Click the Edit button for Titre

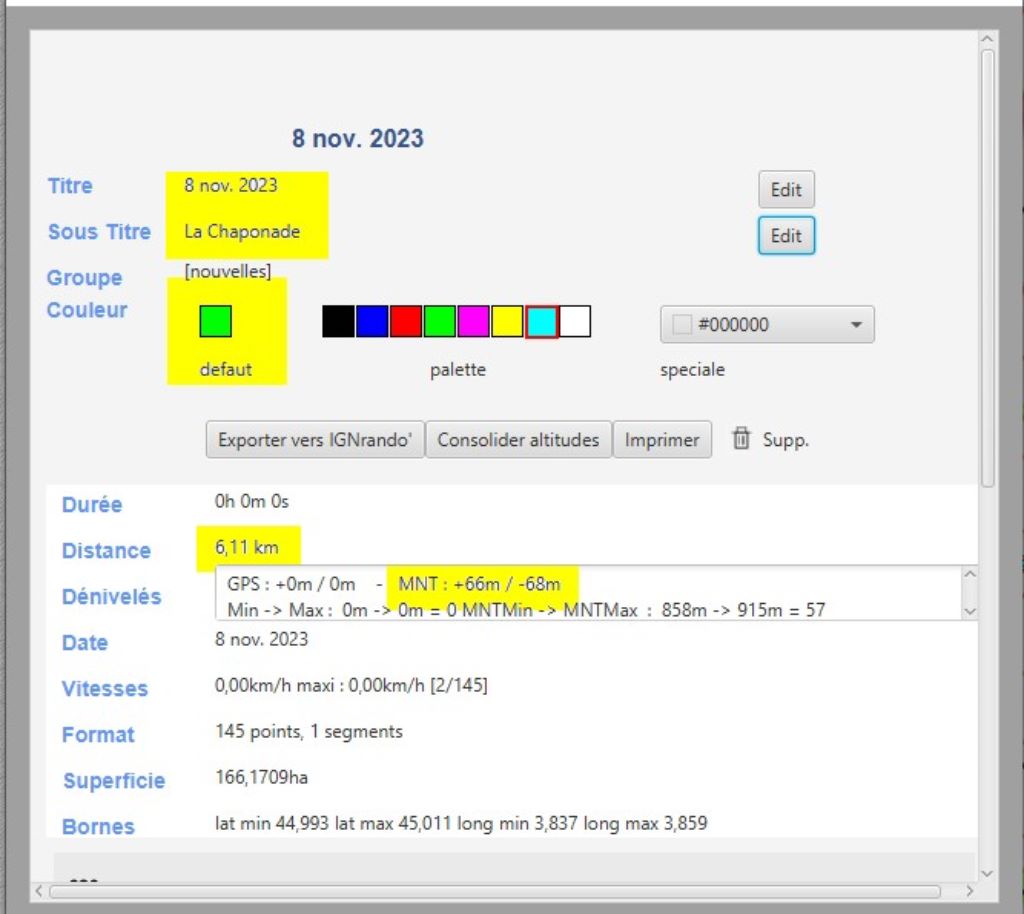point(786,190)
